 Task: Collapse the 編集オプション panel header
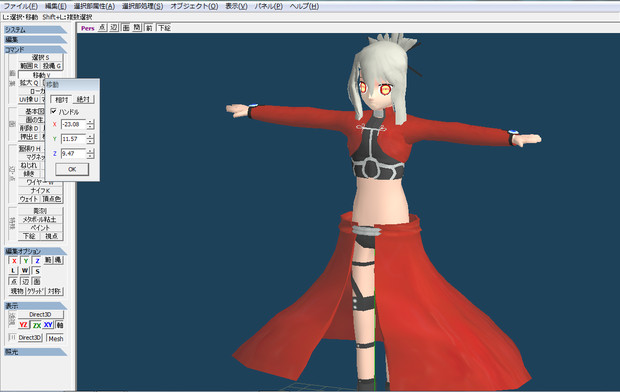click(x=36, y=251)
